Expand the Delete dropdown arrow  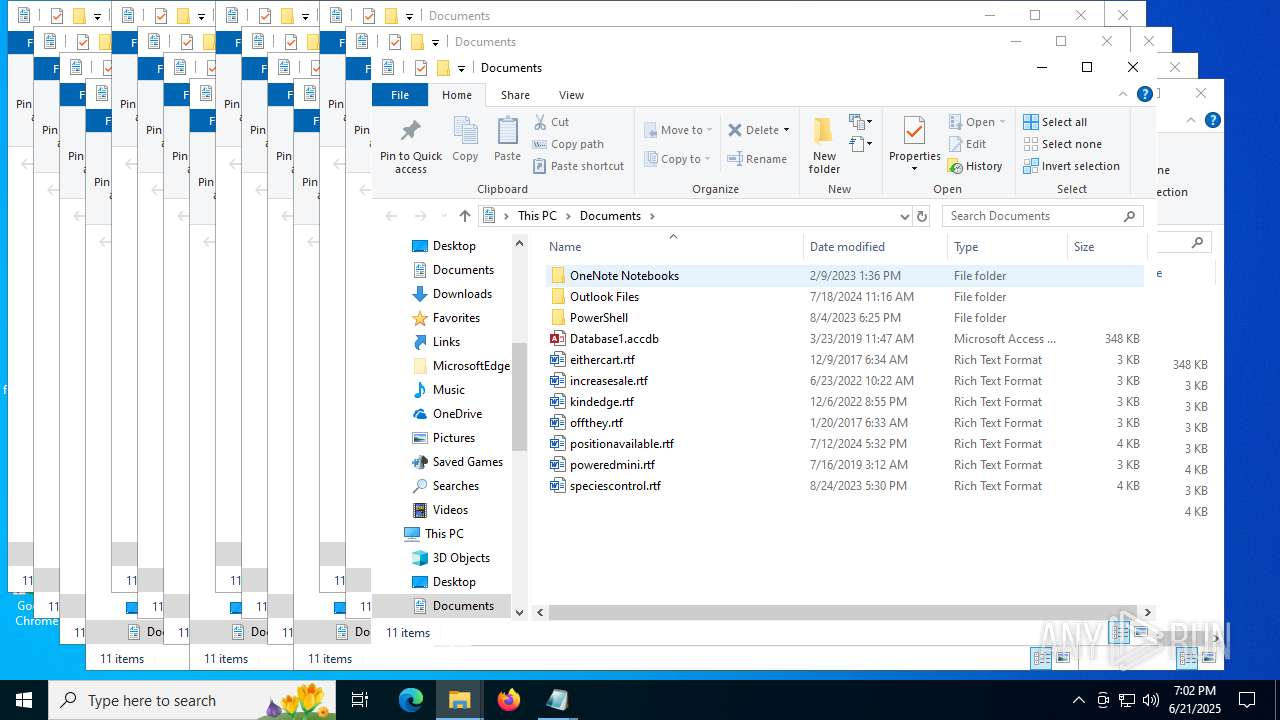tap(786, 130)
